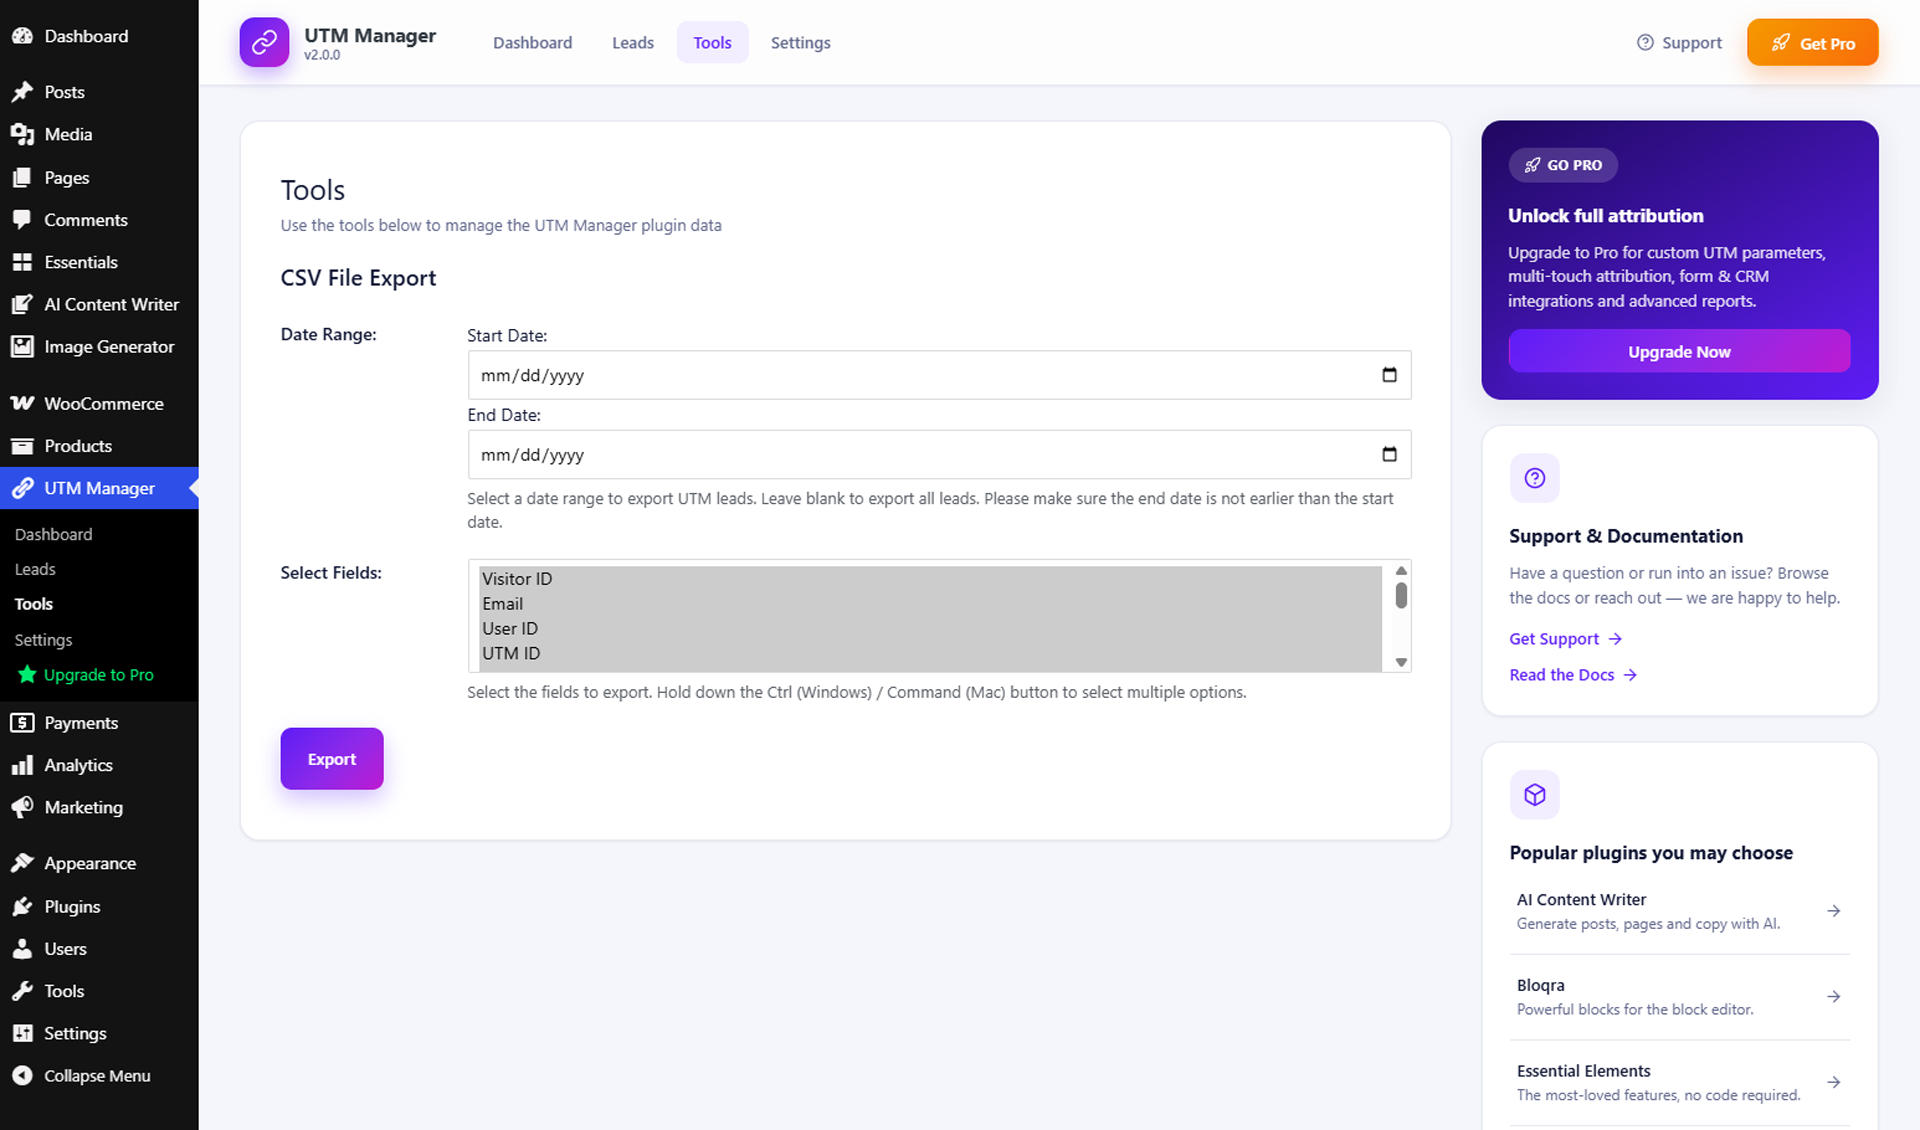Click the Settings sliders icon in sidebar

(x=22, y=1033)
